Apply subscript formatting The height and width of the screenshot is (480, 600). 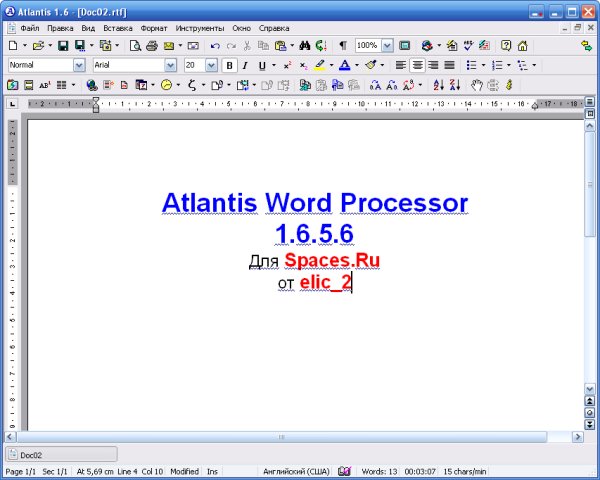click(x=303, y=65)
